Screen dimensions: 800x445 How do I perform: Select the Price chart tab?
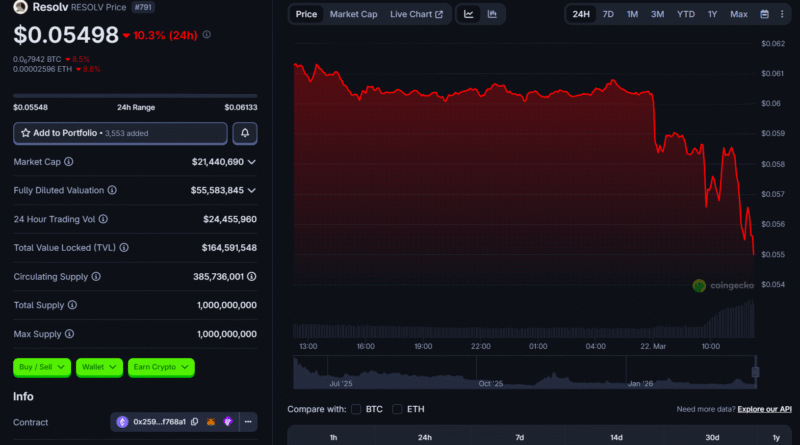[306, 14]
